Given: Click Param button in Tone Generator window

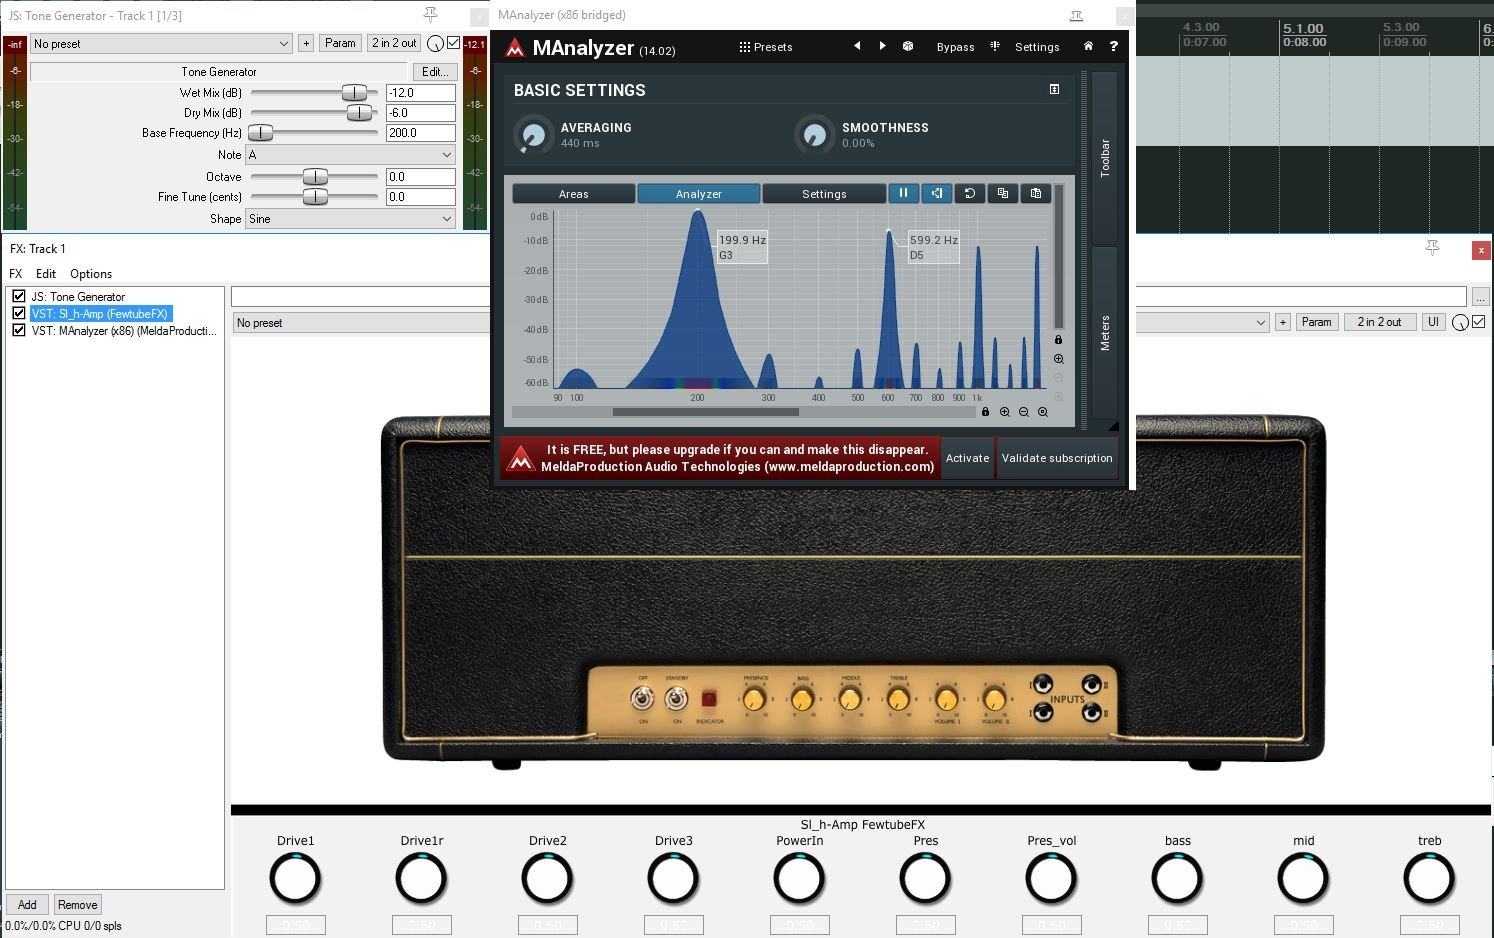Looking at the screenshot, I should pyautogui.click(x=340, y=43).
